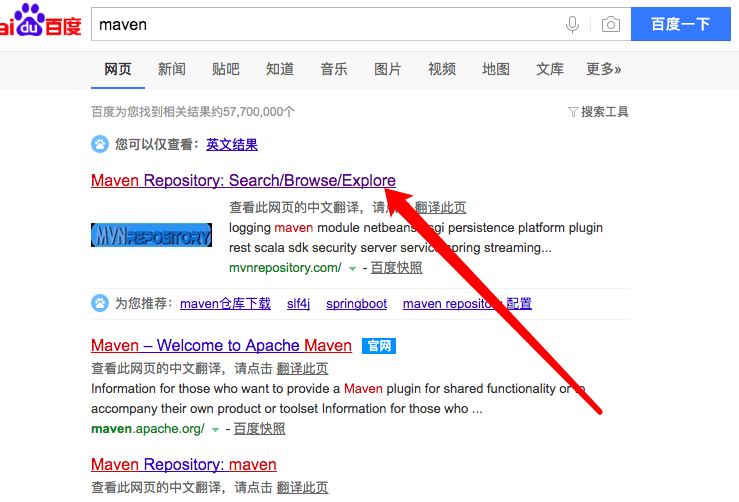Expand dropdown arrow next to maven.apache.org/
The width and height of the screenshot is (739, 502).
215,430
